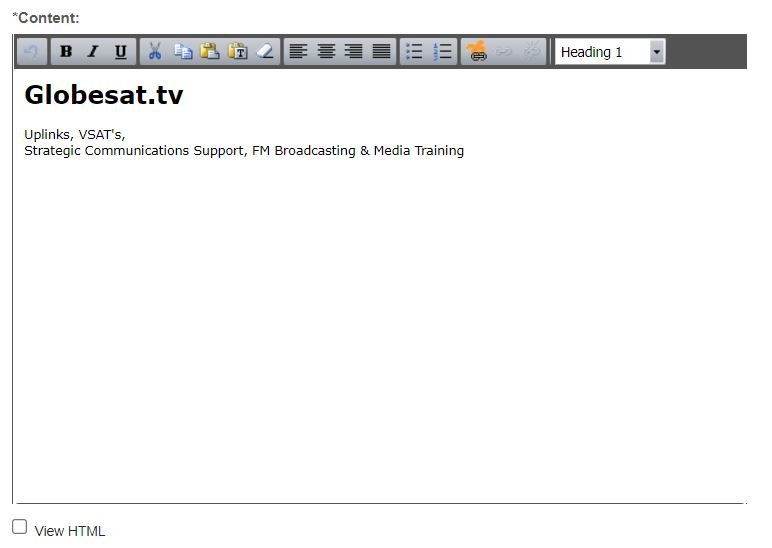Click Paste as plain text icon
The width and height of the screenshot is (772, 548).
pyautogui.click(x=238, y=52)
